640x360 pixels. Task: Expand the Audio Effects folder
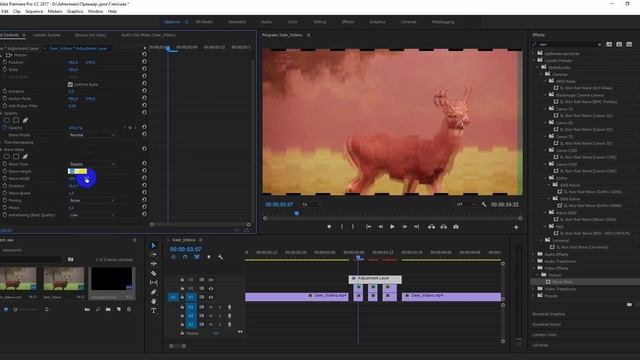coord(533,254)
